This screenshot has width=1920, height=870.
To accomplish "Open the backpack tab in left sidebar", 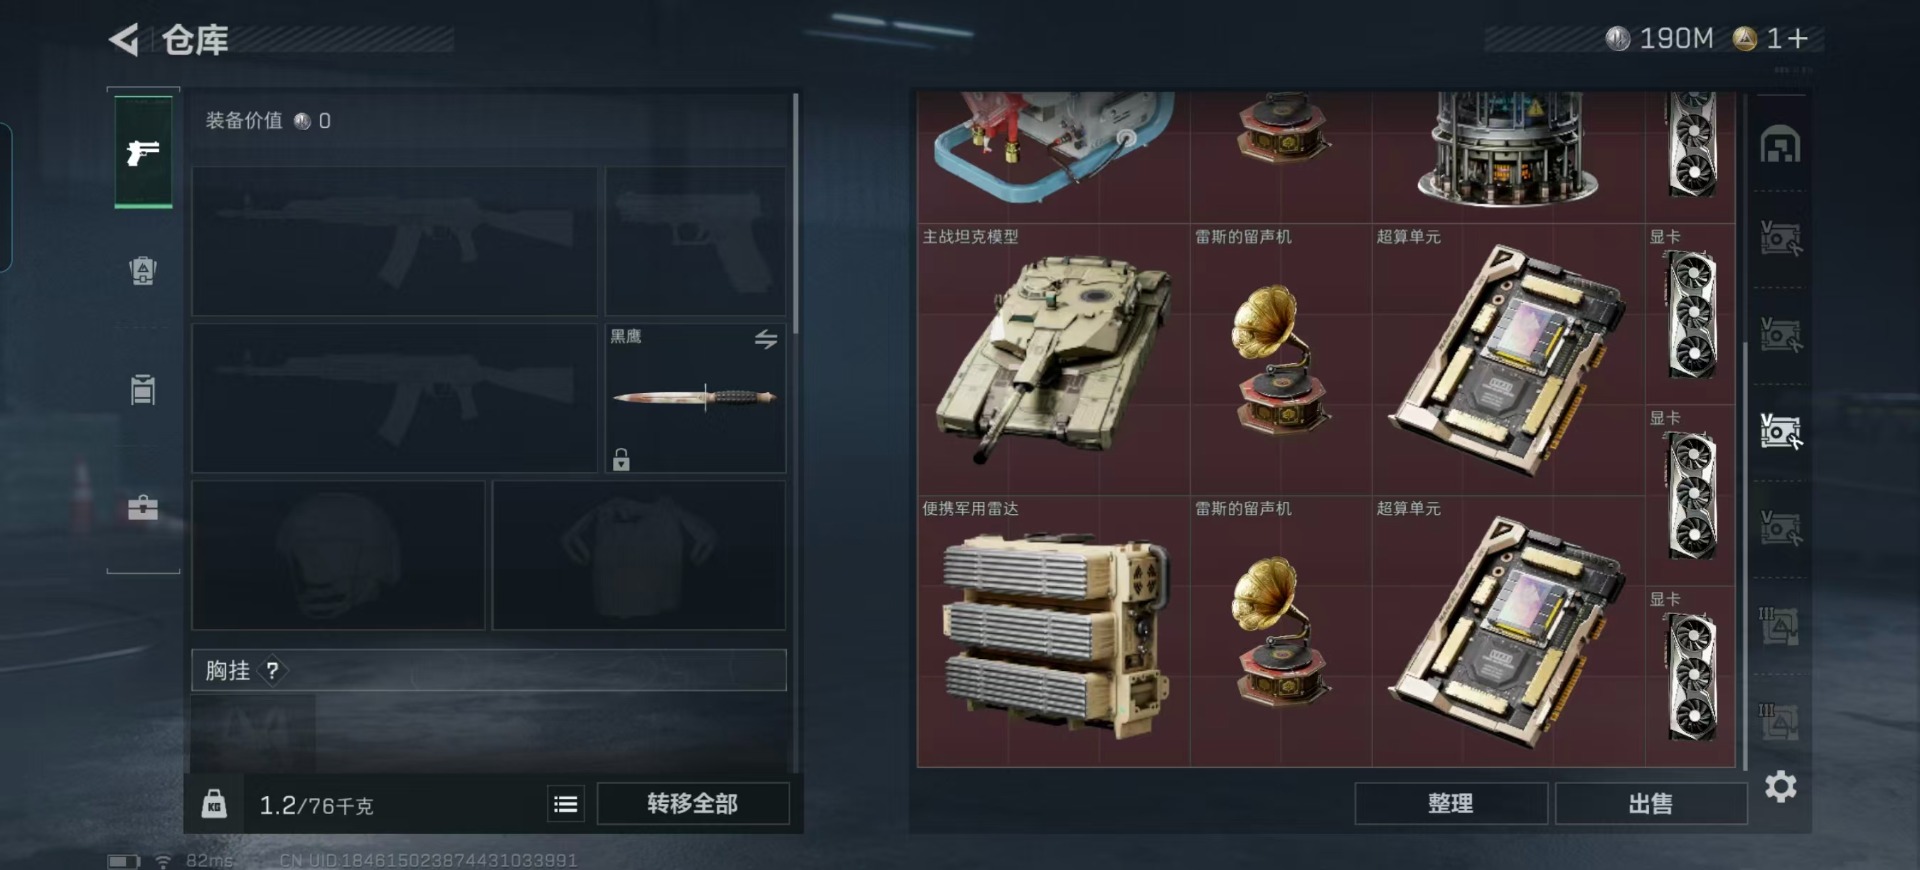I will tap(143, 271).
